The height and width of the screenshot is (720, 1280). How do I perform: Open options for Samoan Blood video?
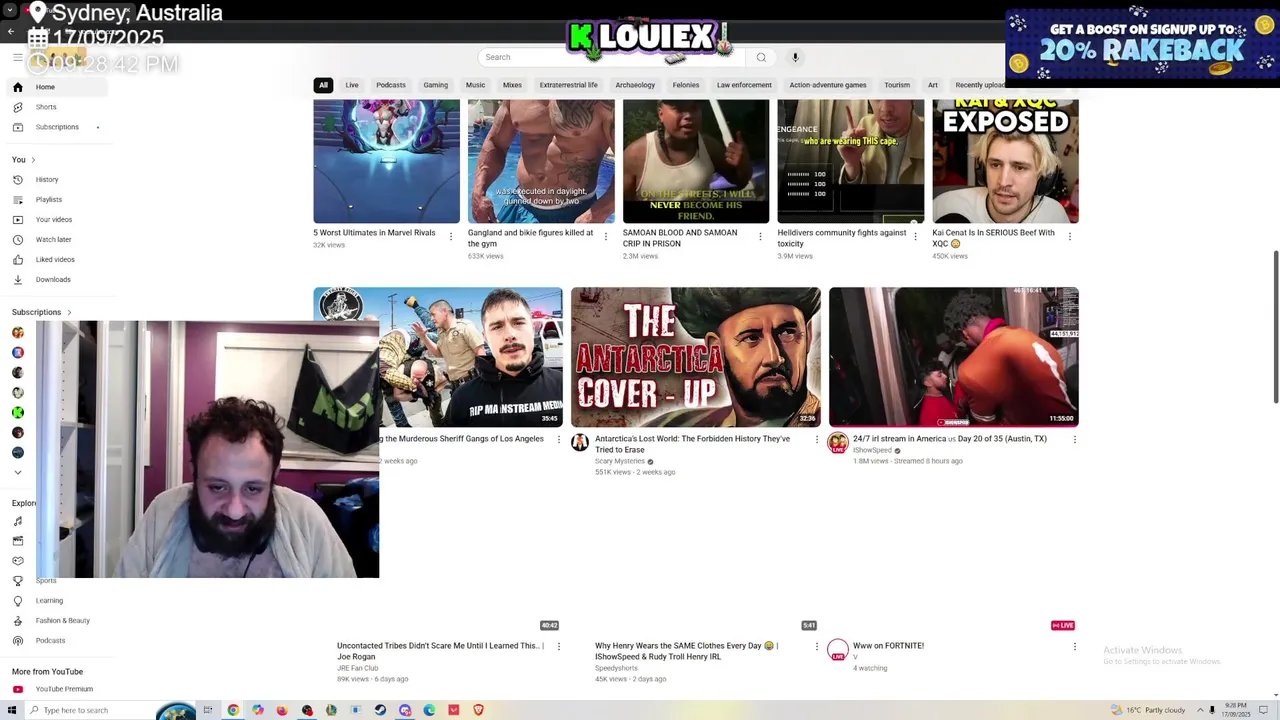tap(760, 237)
